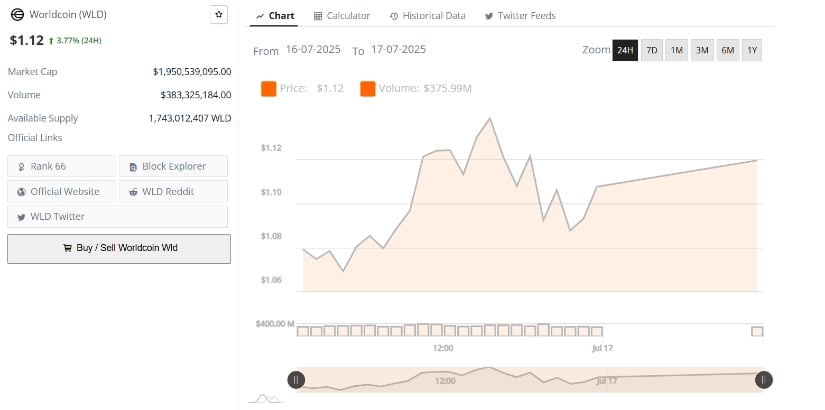Select the 24H zoom range
This screenshot has height=410, width=825.
click(x=625, y=51)
